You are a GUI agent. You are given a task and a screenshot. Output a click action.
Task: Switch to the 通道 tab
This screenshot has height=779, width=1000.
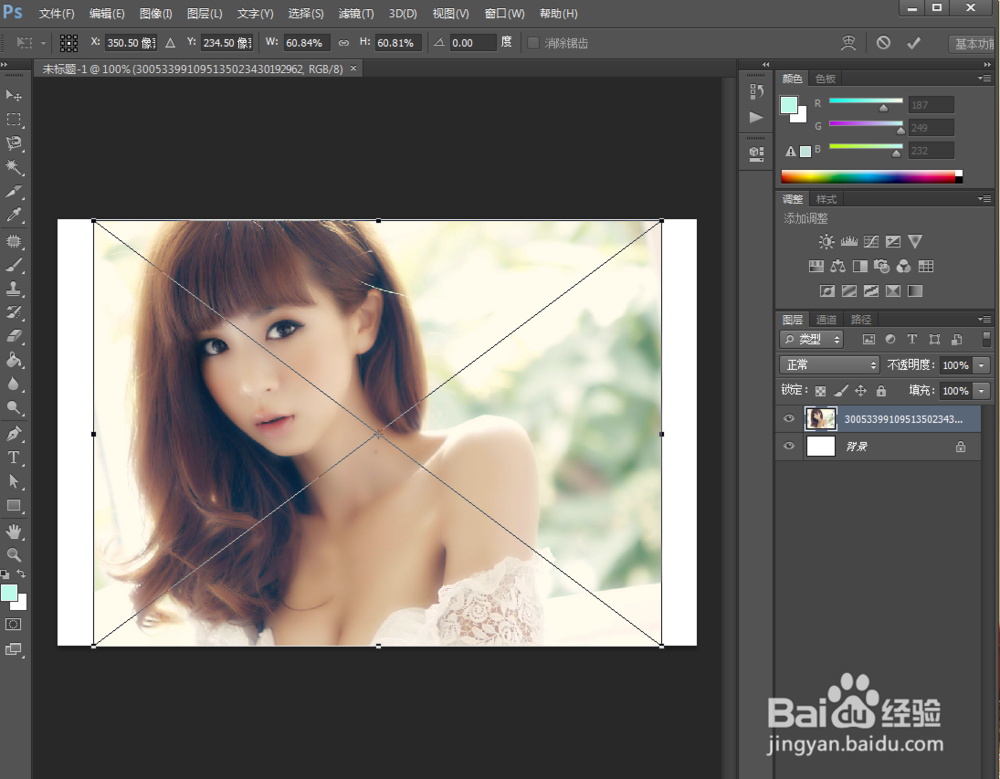click(826, 319)
